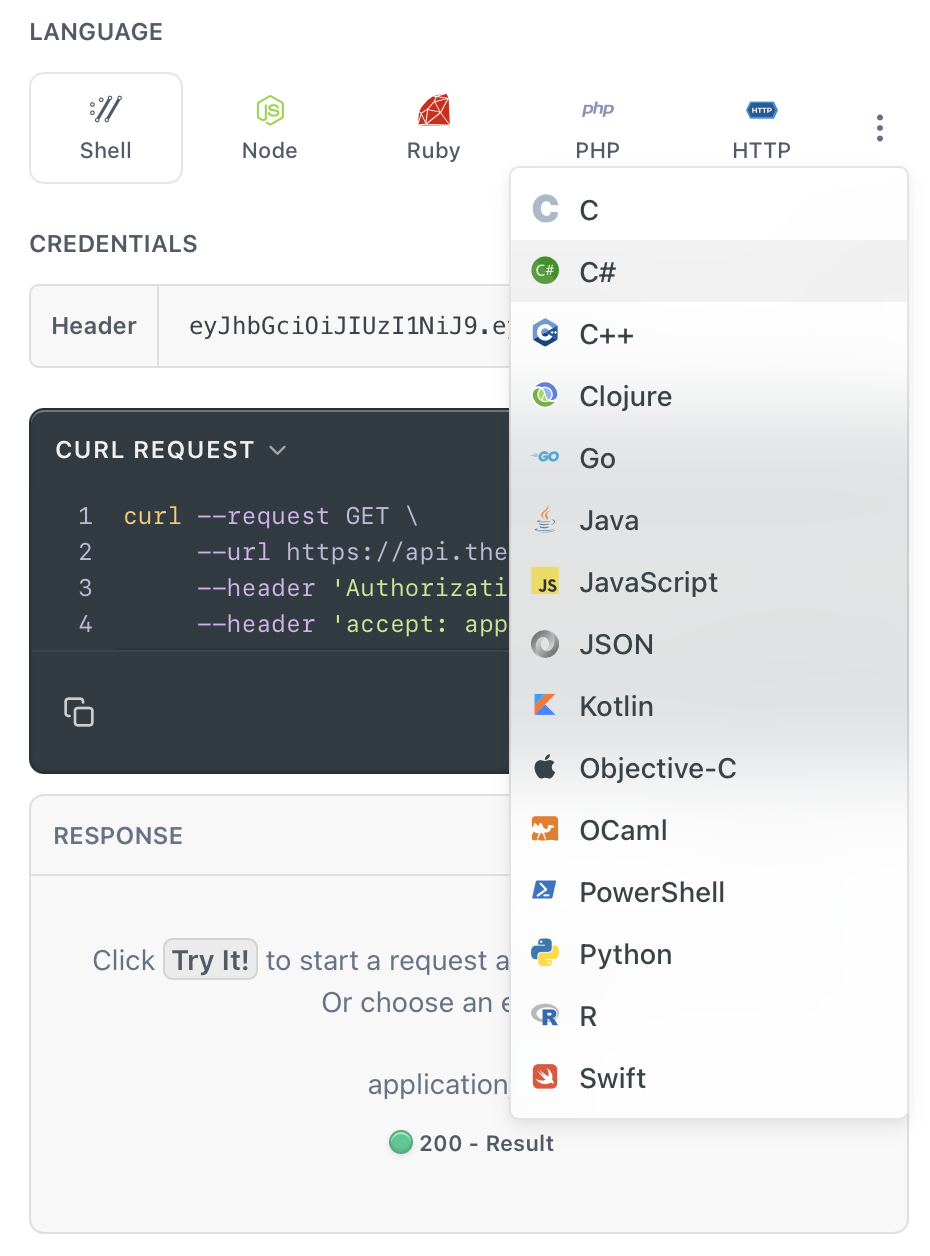
Task: Click the '--url https://api.the' code line
Action: pyautogui.click(x=354, y=552)
